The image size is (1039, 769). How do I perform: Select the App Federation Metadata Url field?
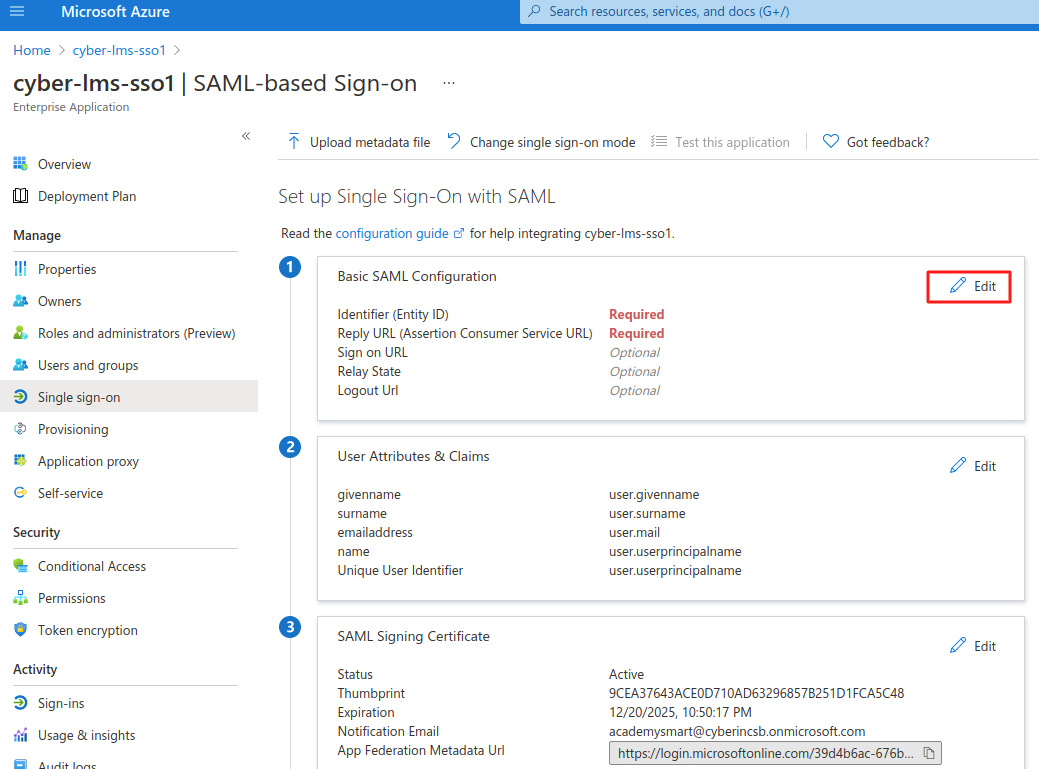pyautogui.click(x=775, y=753)
